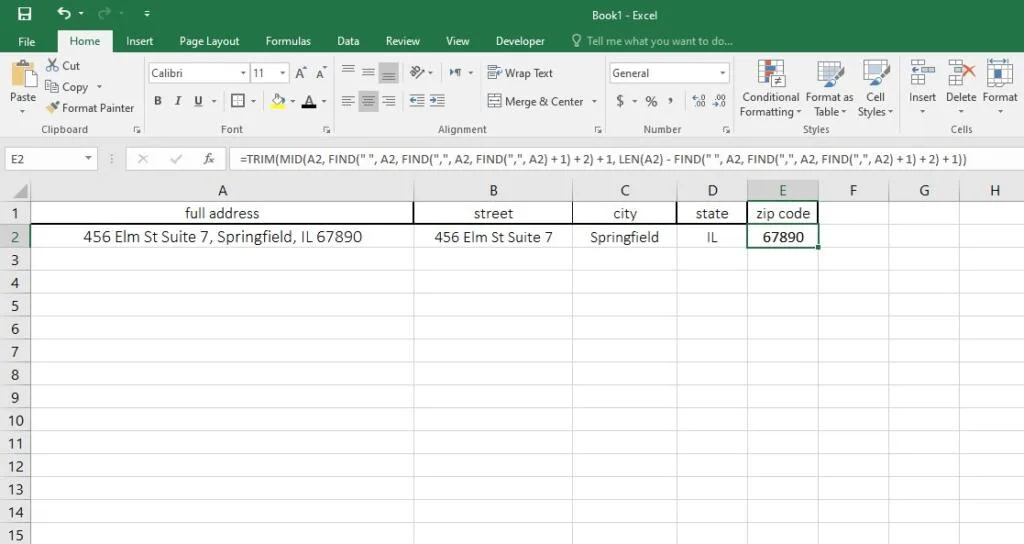1024x544 pixels.
Task: Align text to the left
Action: [x=348, y=101]
